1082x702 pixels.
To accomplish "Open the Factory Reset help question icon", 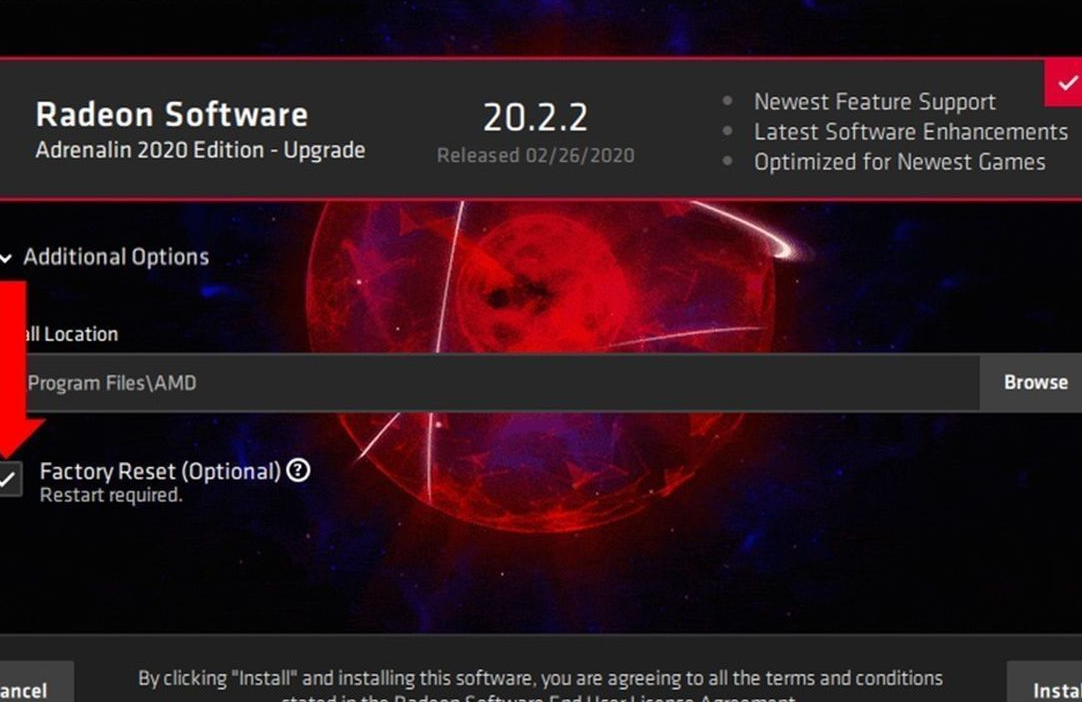I will click(x=298, y=471).
